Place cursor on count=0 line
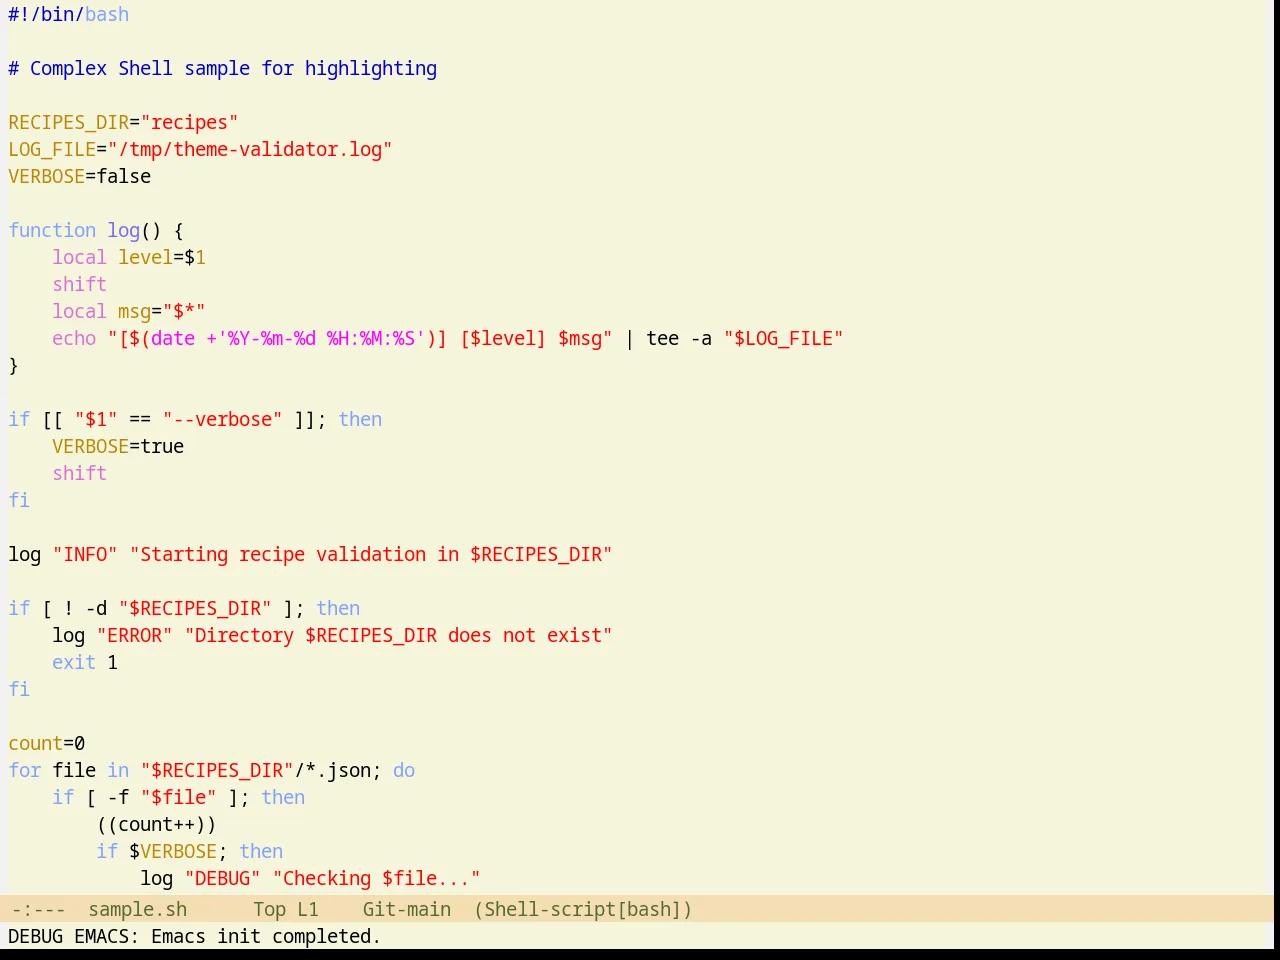 (46, 743)
